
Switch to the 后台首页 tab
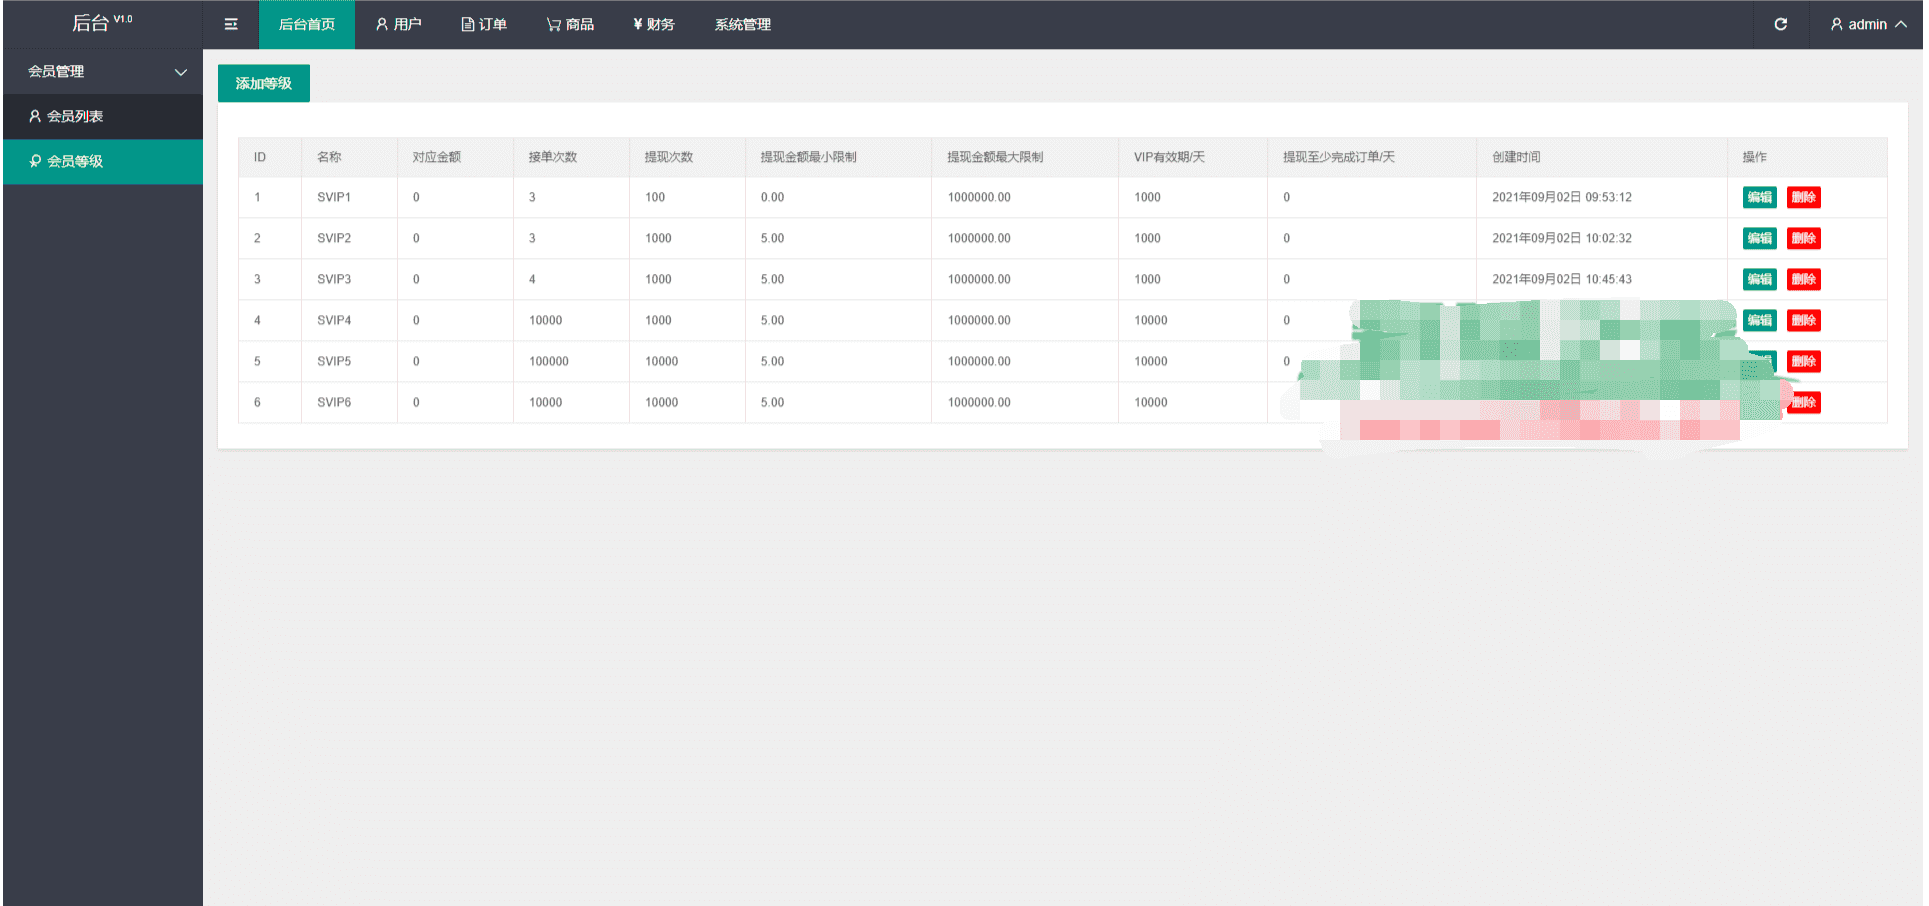point(307,25)
